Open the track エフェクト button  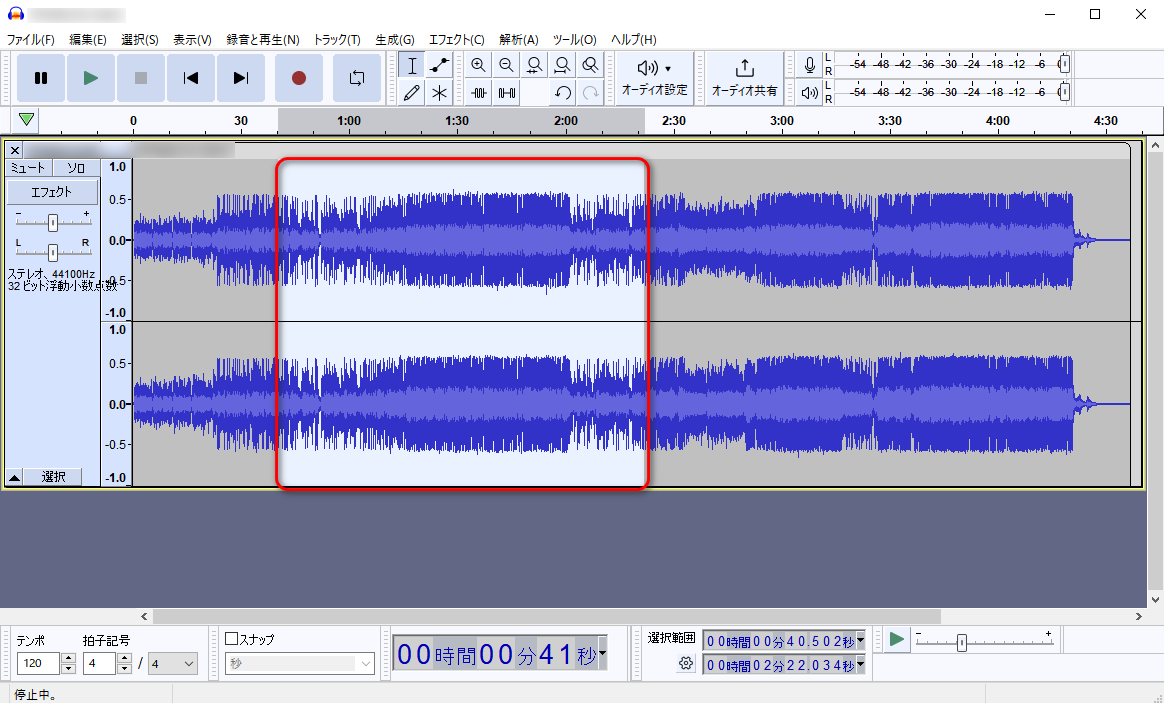(x=52, y=192)
